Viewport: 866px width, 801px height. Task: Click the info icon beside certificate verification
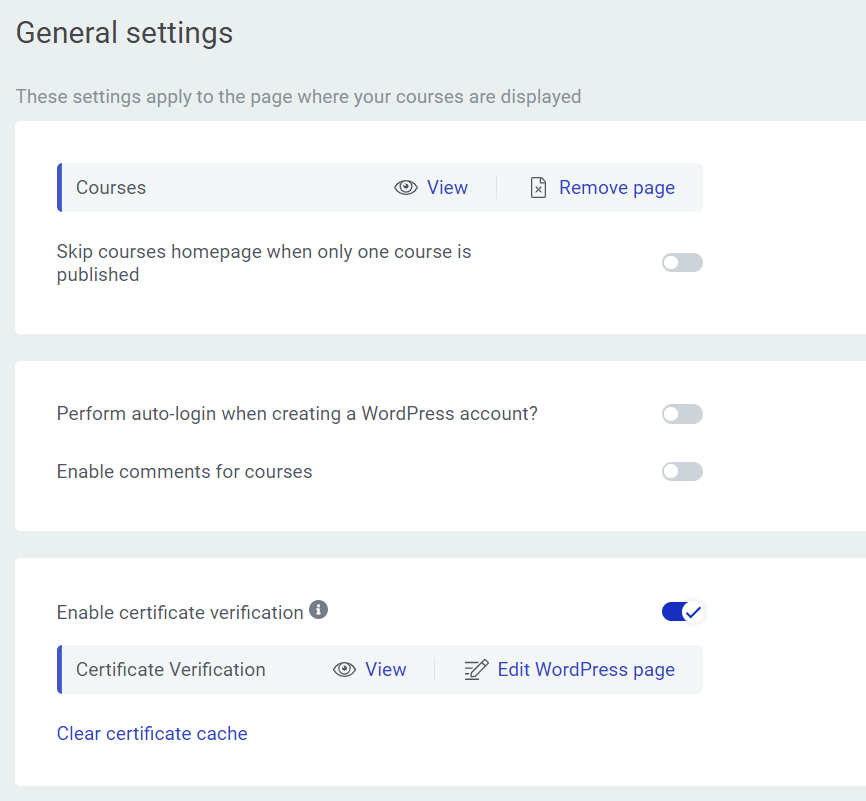coord(319,609)
